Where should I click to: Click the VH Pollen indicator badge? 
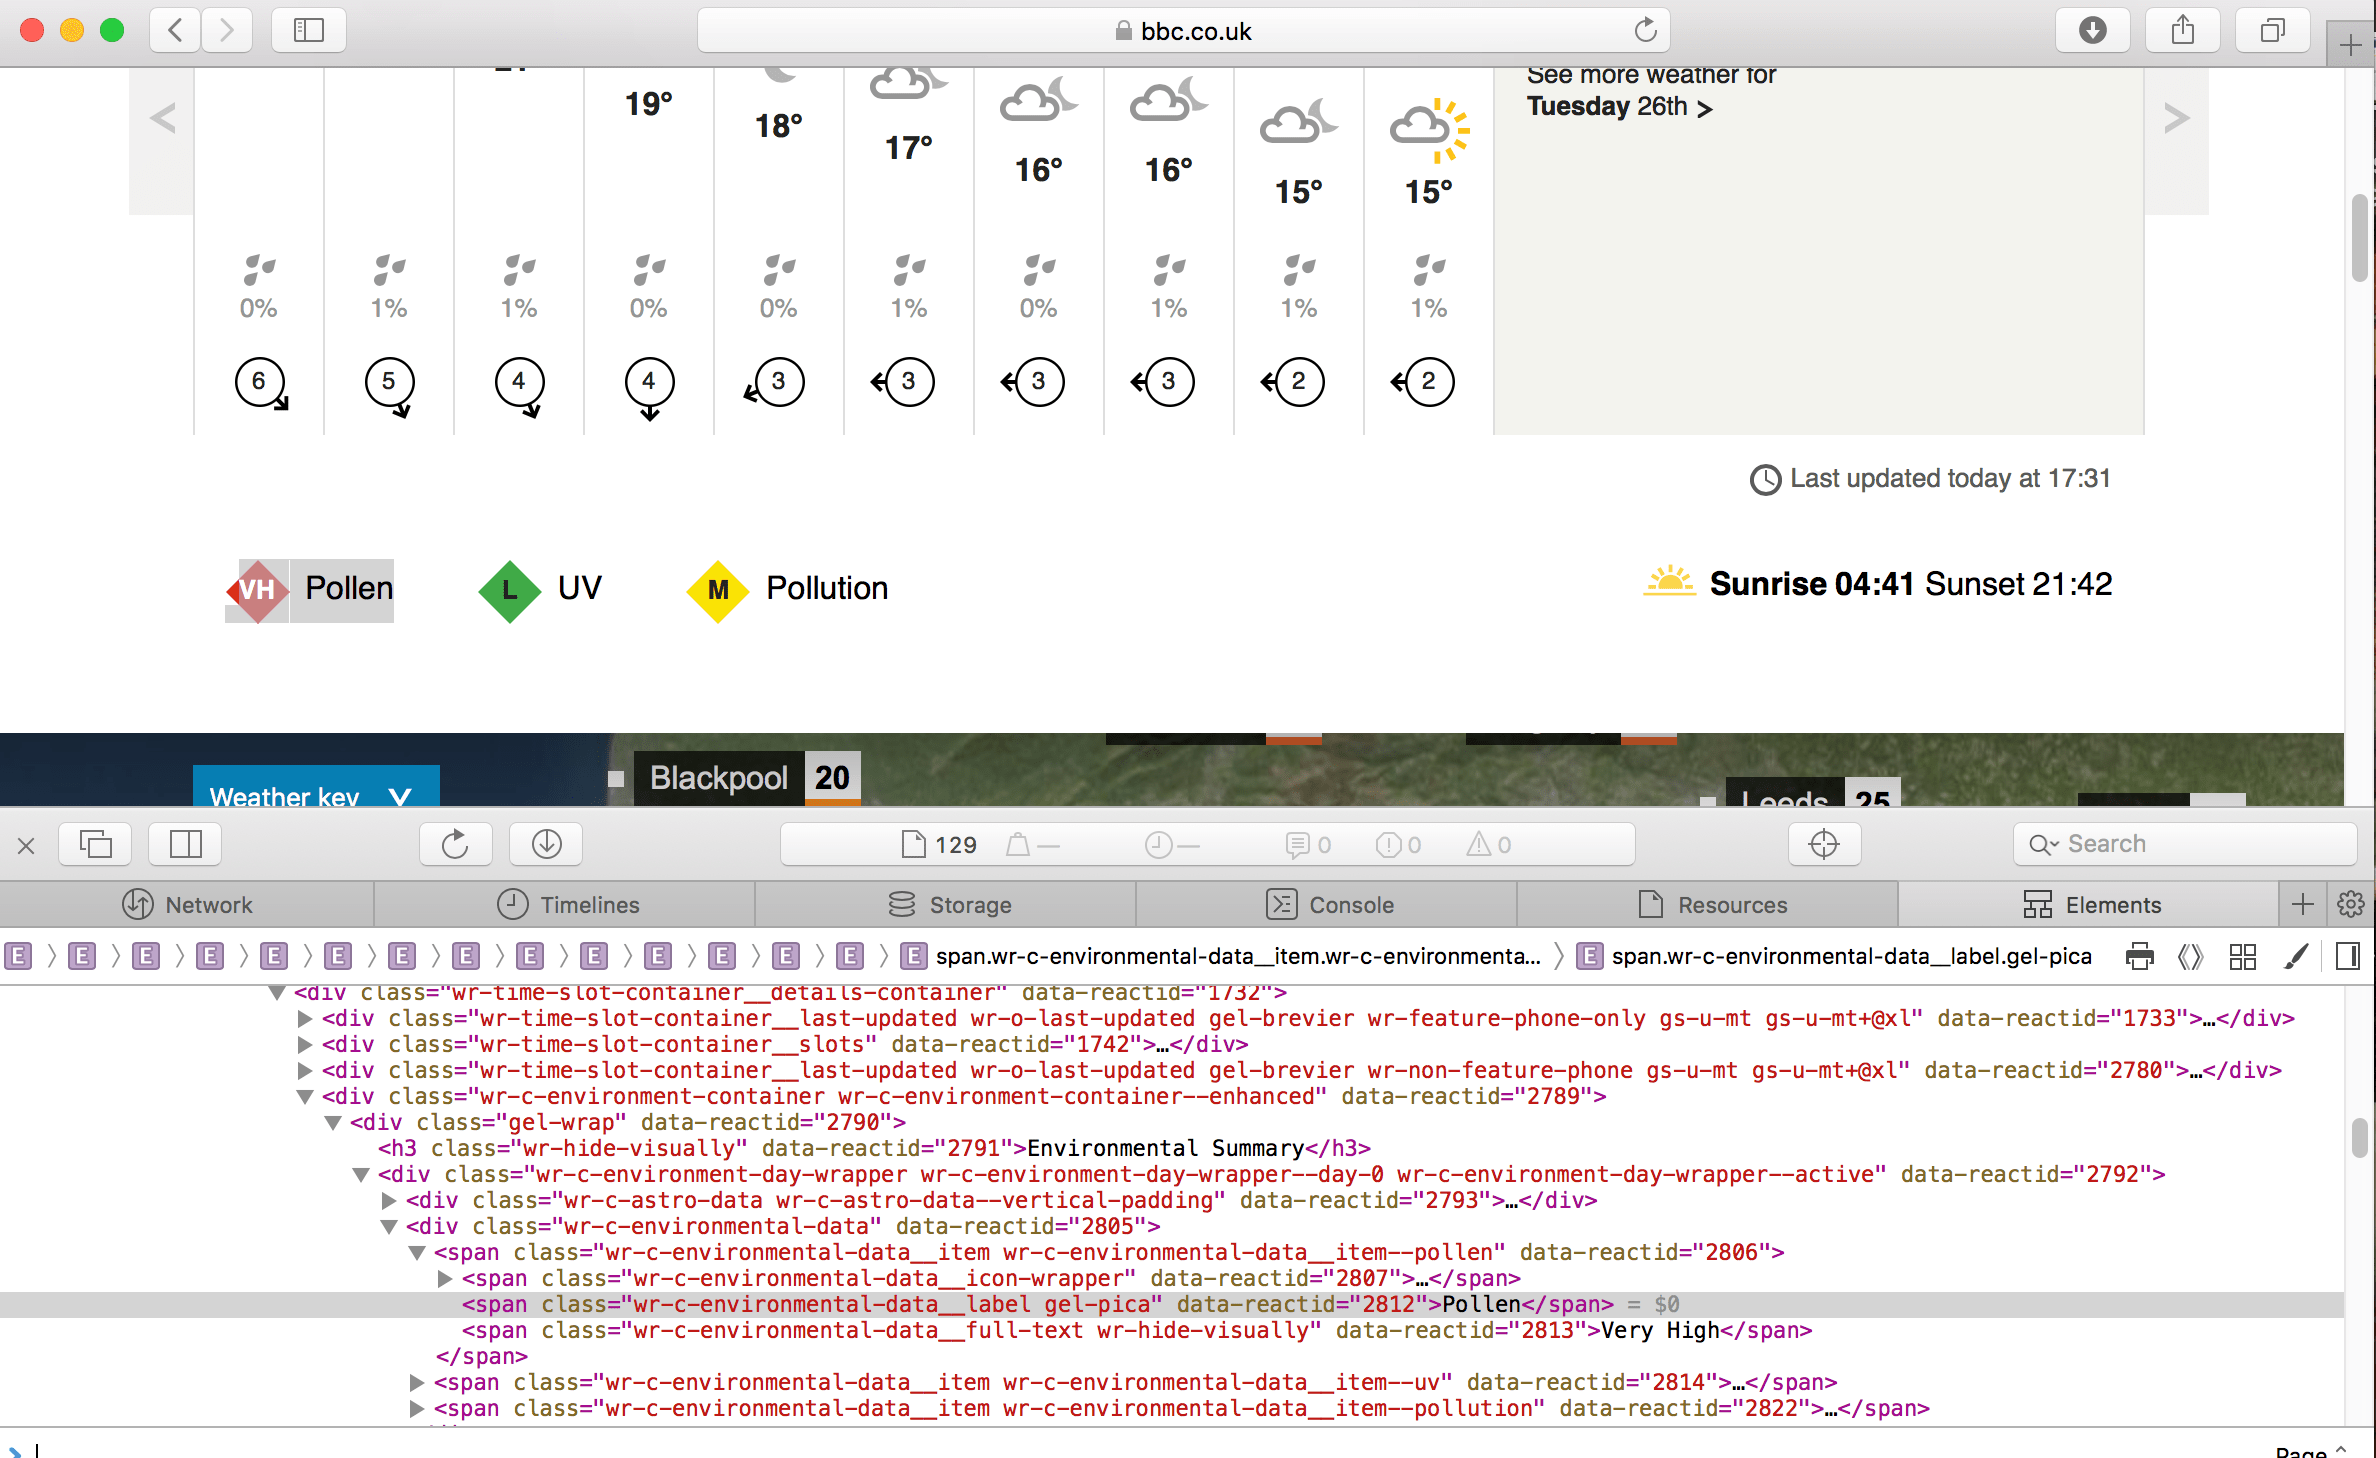tap(258, 591)
